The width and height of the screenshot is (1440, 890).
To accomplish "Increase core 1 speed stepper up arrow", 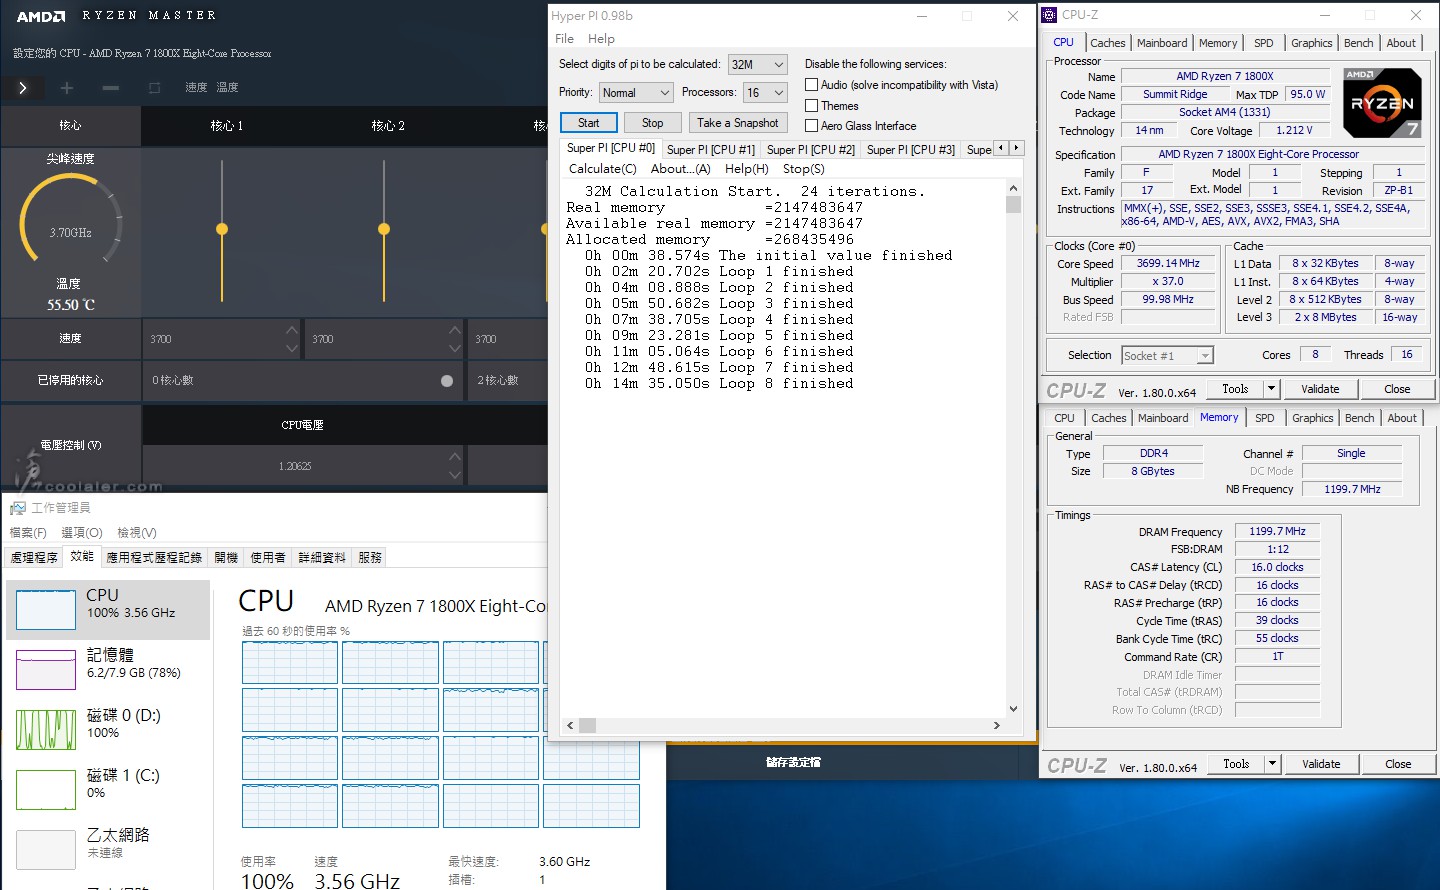I will (x=292, y=330).
